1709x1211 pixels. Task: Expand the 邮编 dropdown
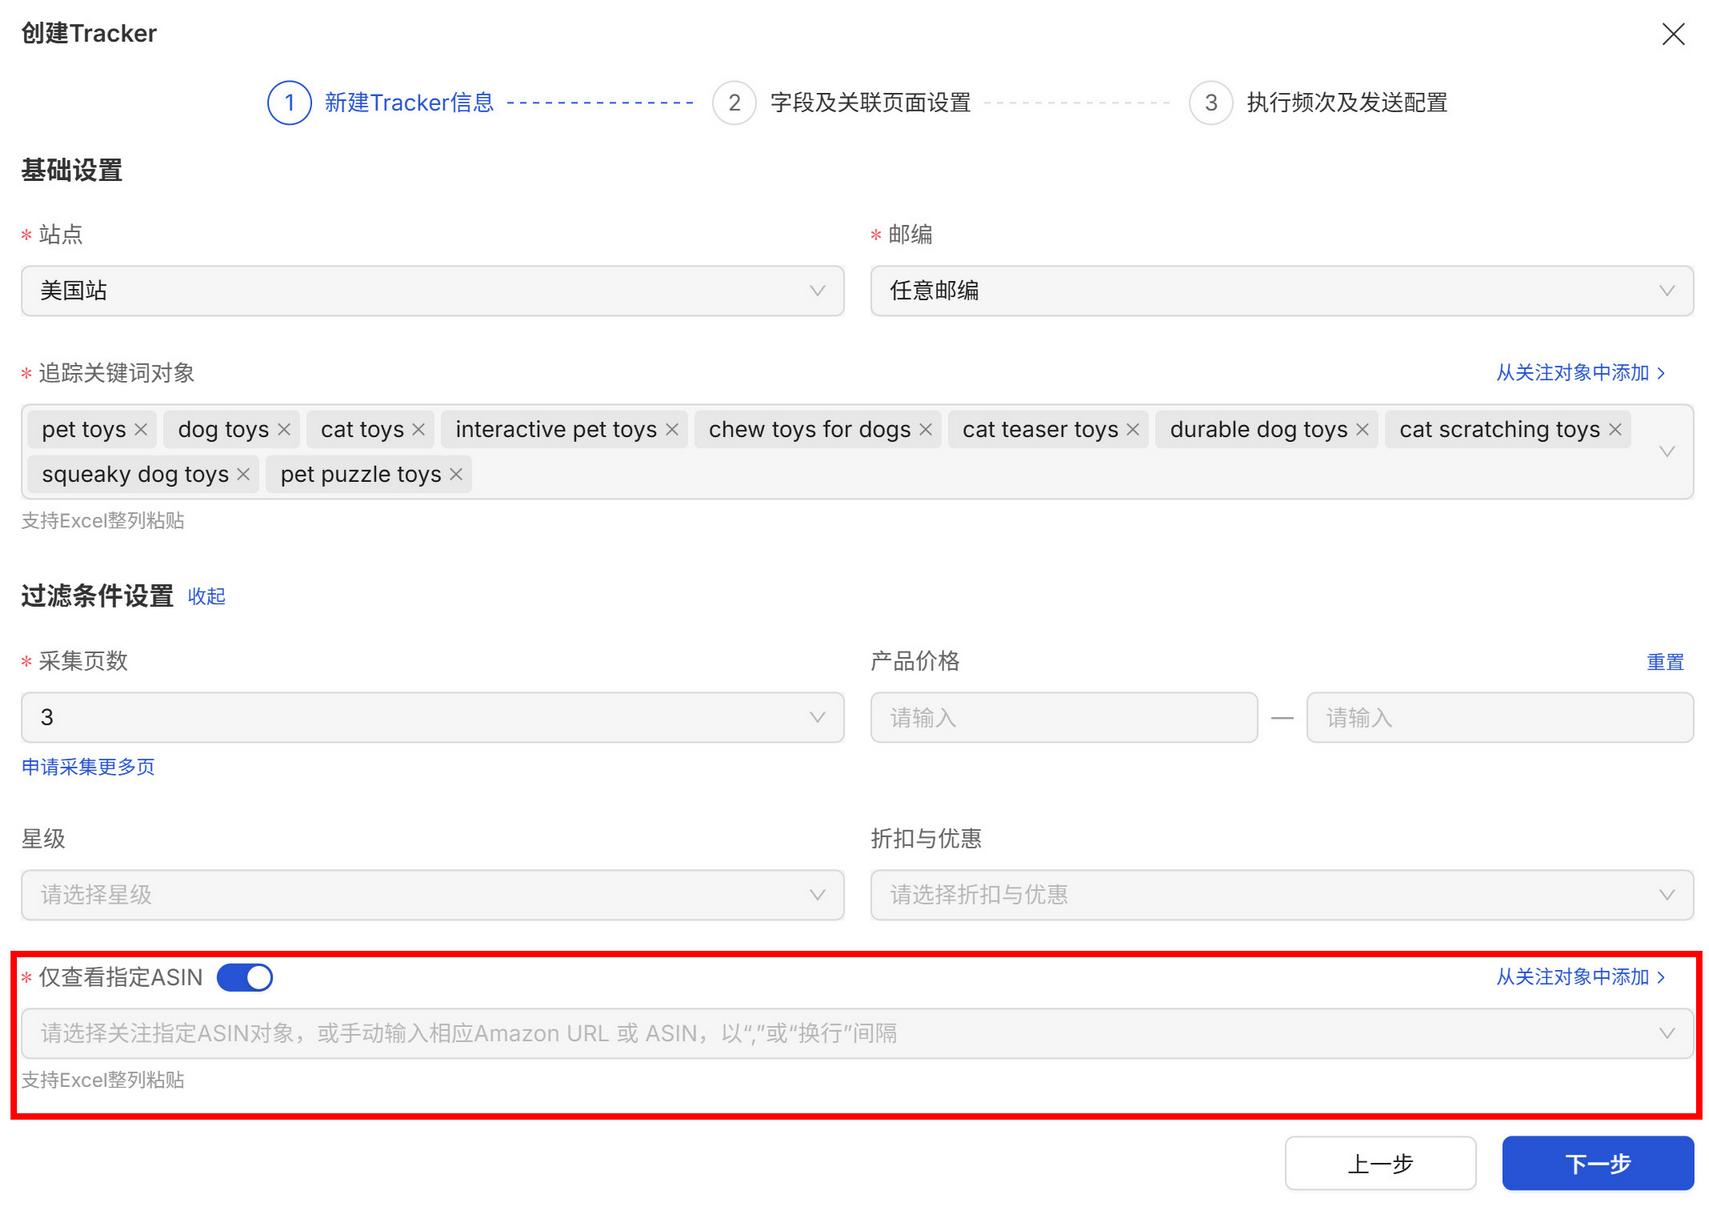coord(1281,291)
